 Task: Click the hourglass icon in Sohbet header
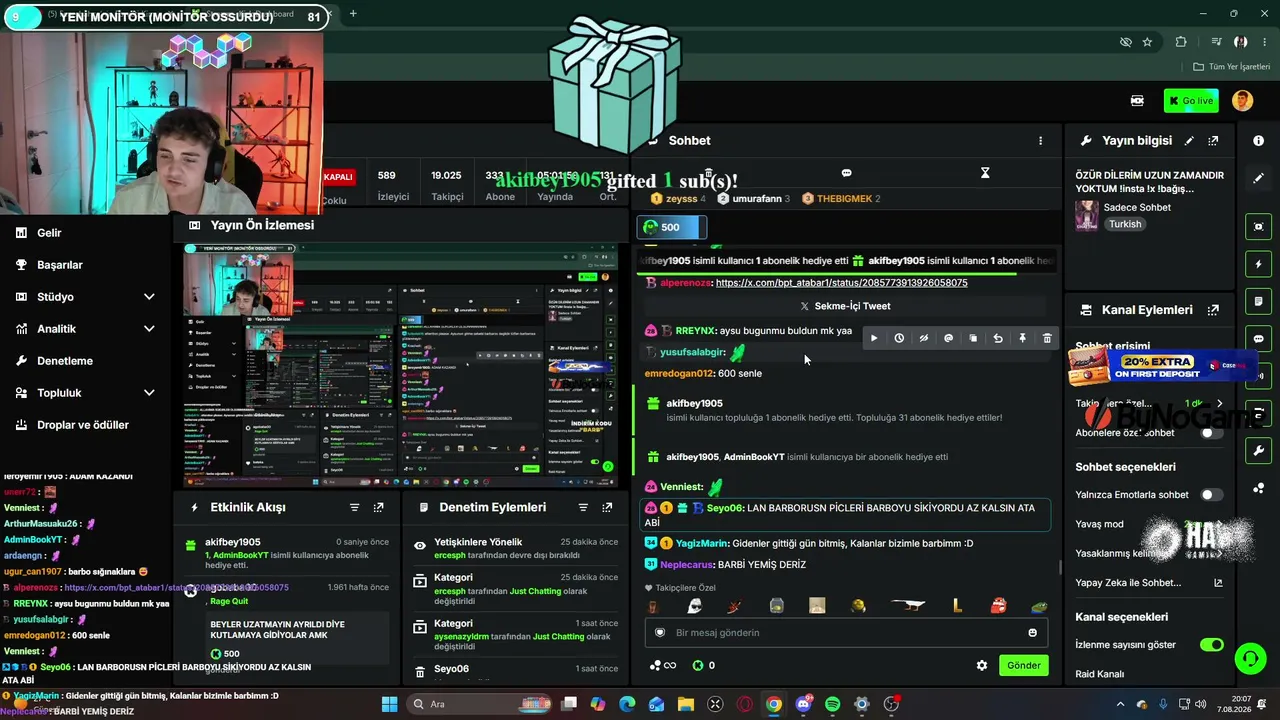pos(985,173)
